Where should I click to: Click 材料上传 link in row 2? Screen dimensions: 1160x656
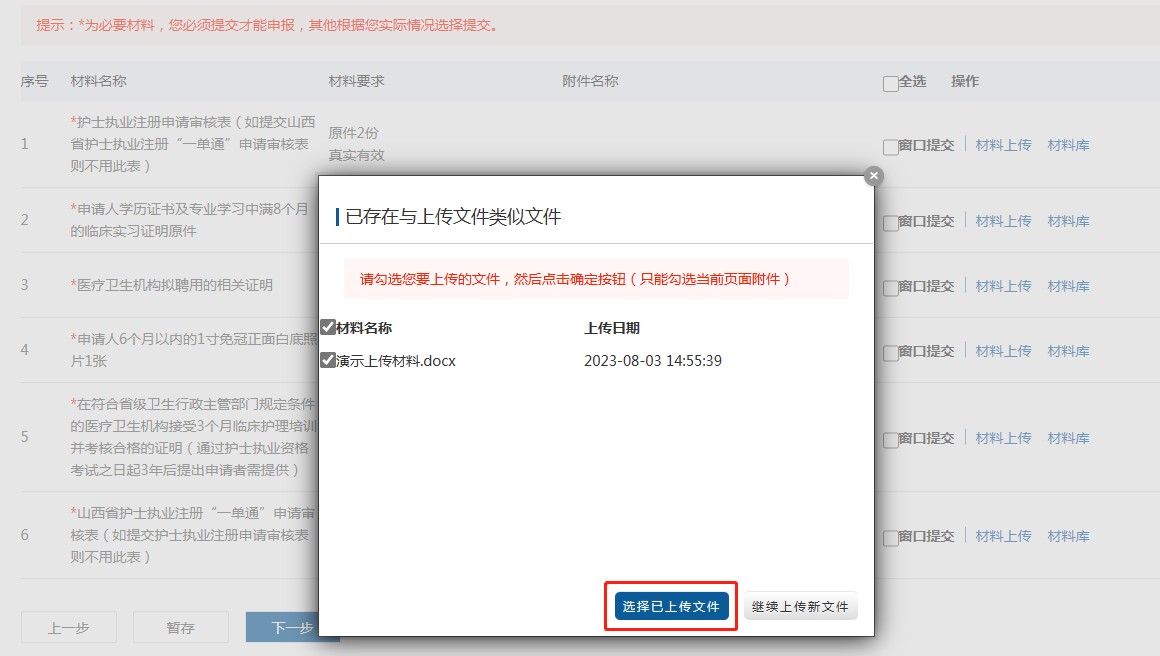tap(1003, 221)
